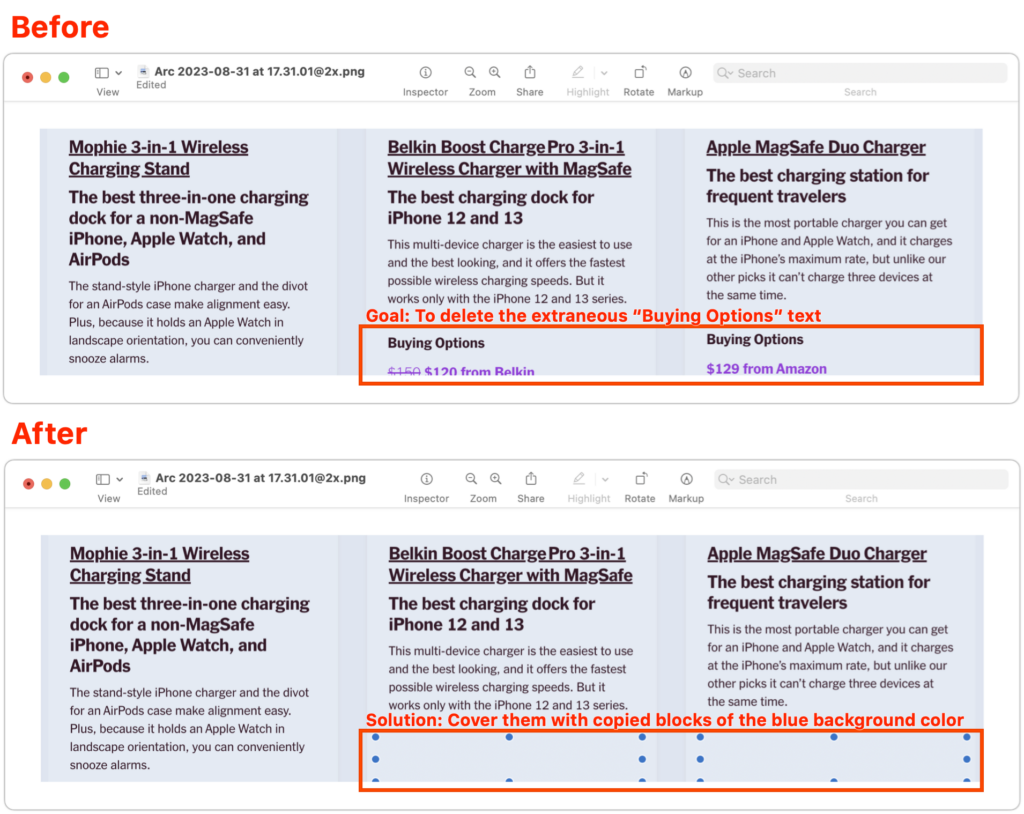Rotate the image in the Before window
The height and width of the screenshot is (814, 1024).
pos(640,72)
